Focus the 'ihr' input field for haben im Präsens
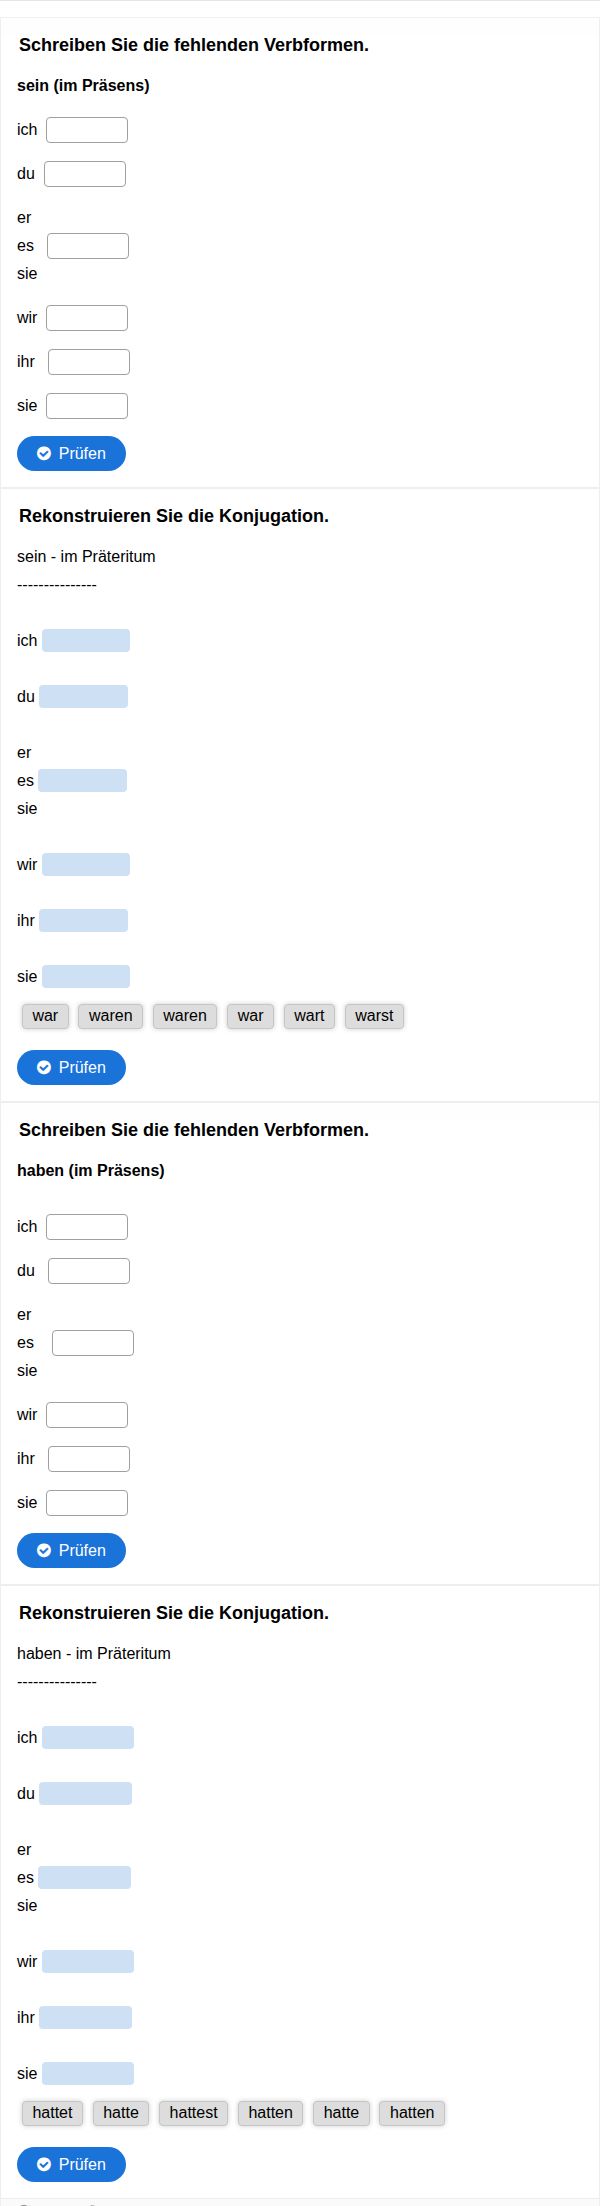The image size is (600, 2206). 89,1459
